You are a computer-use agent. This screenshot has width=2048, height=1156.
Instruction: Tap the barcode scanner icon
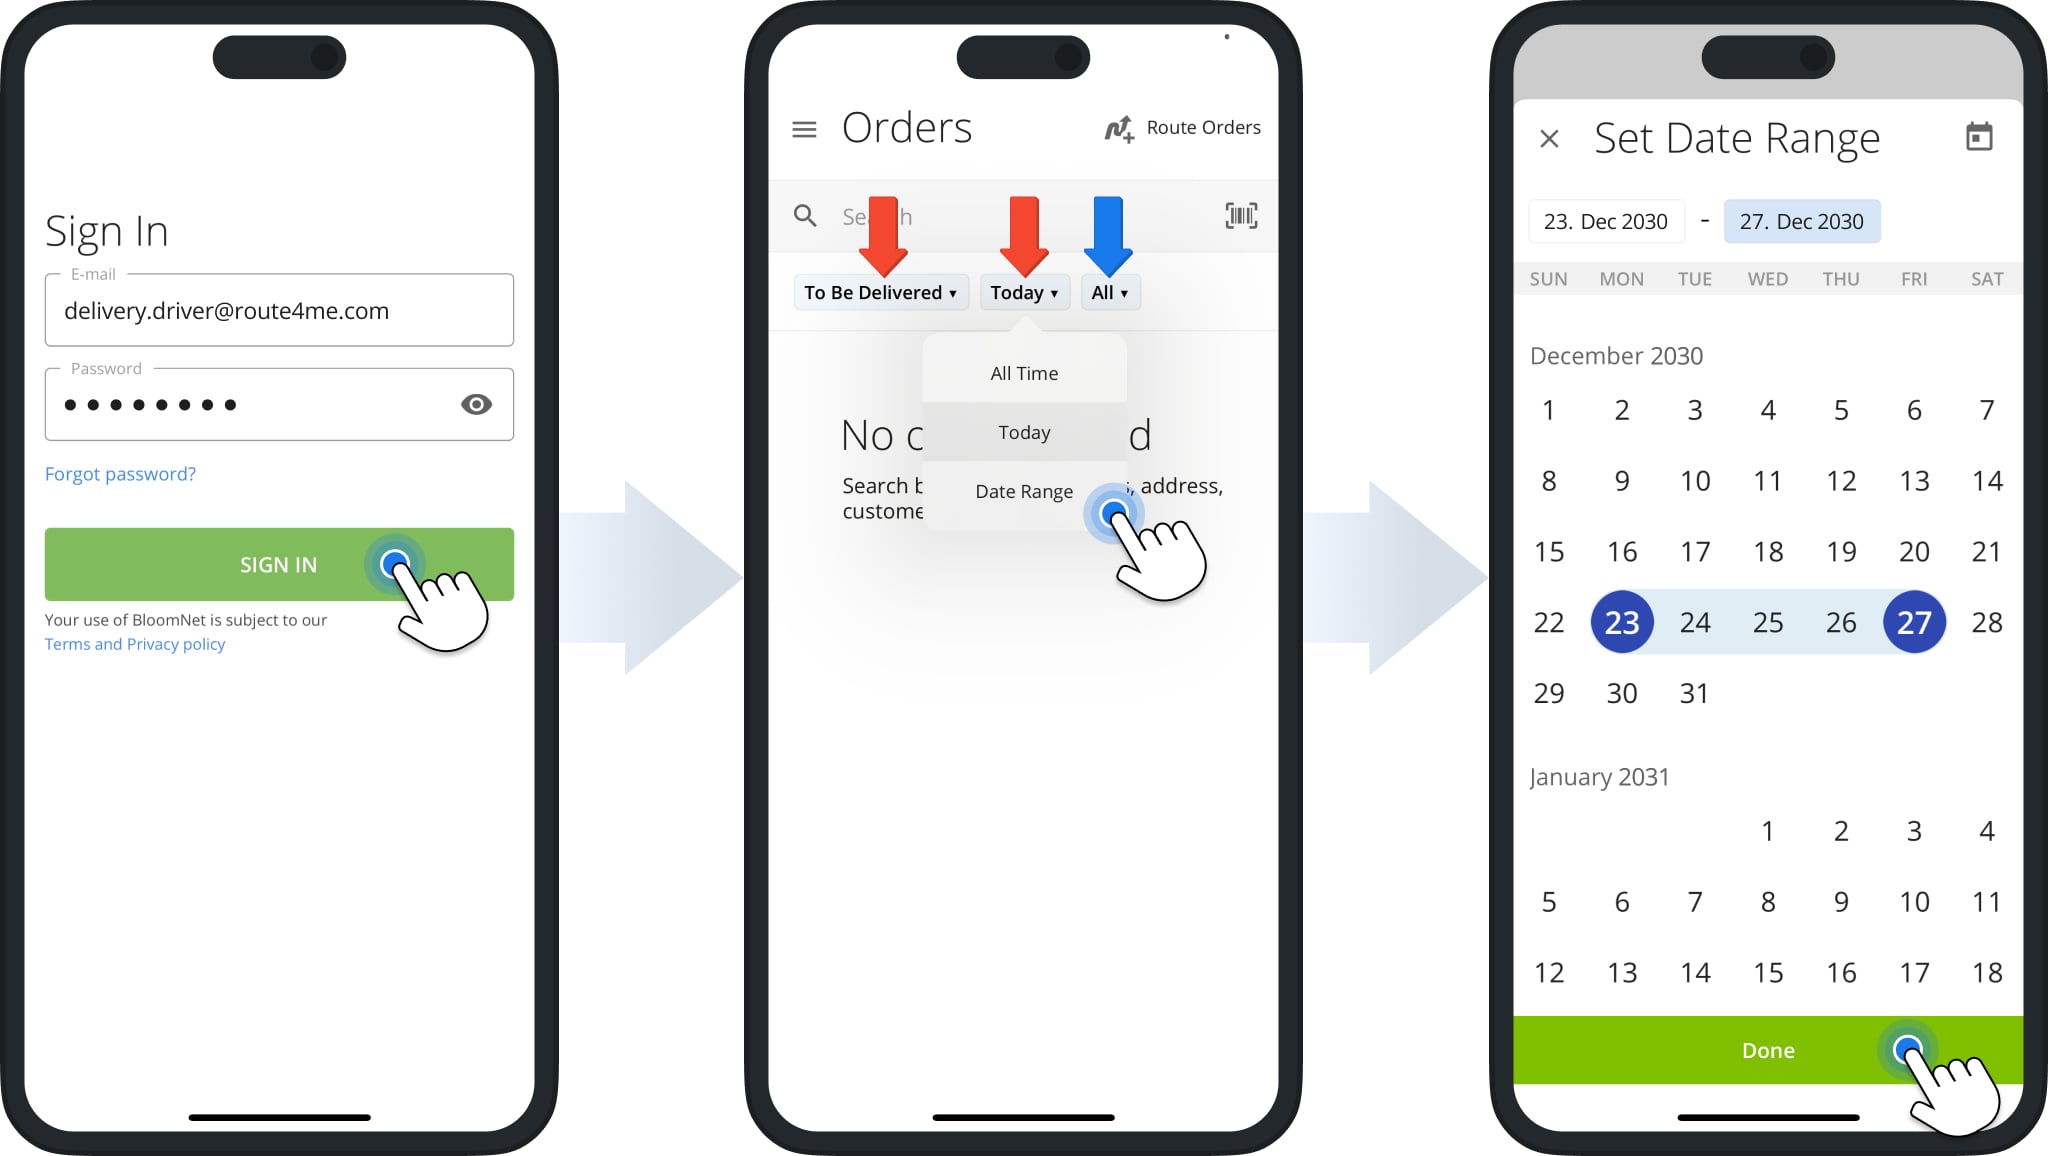click(x=1241, y=215)
